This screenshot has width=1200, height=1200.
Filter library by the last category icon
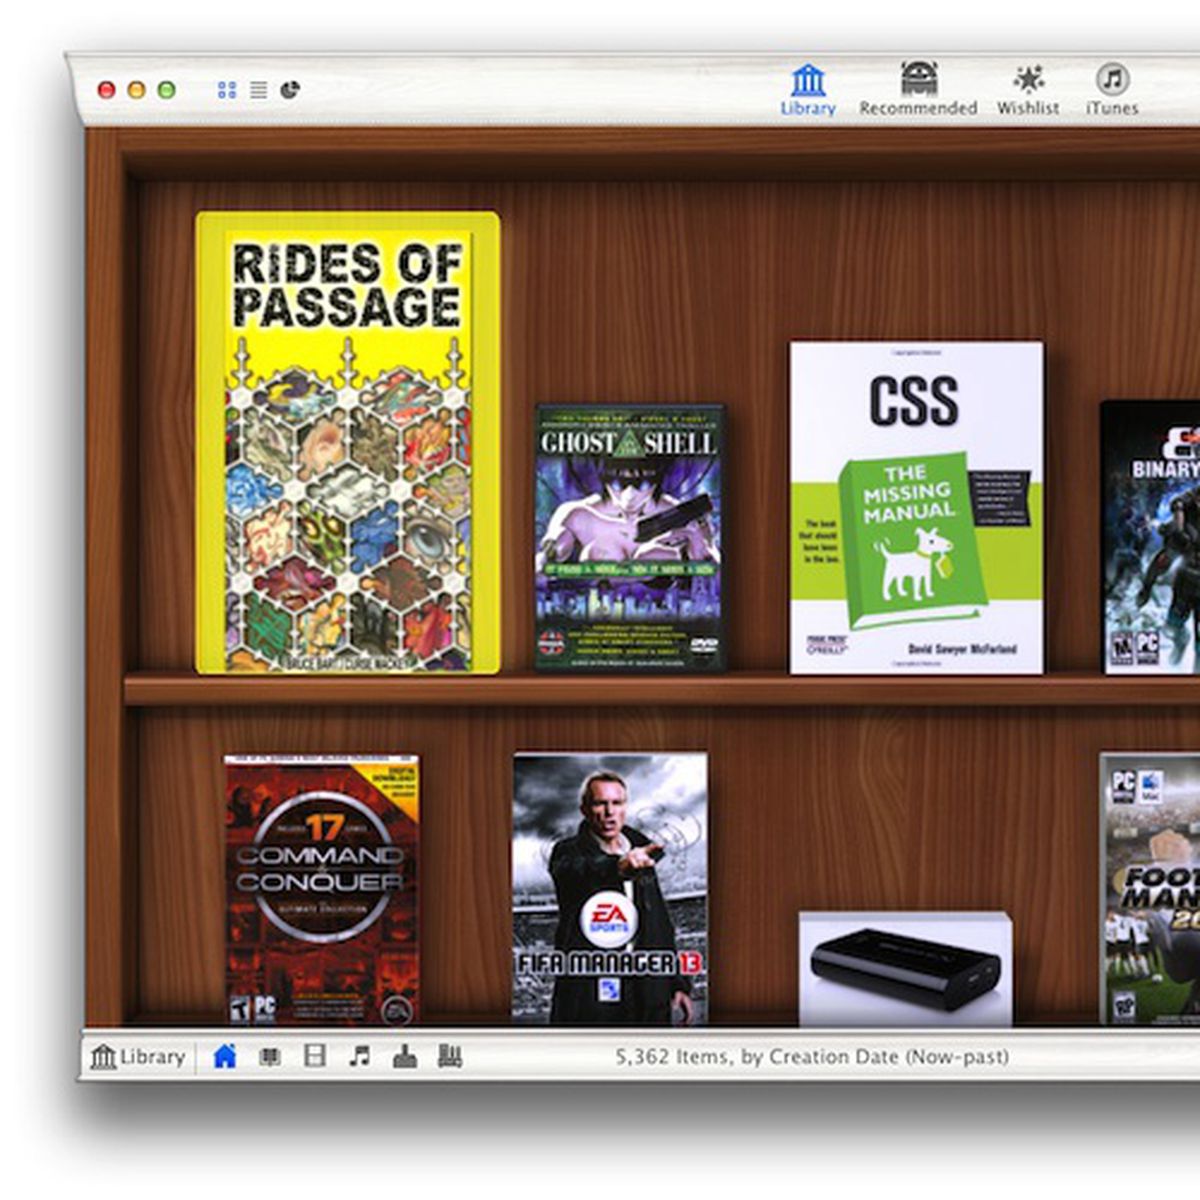tap(450, 1056)
